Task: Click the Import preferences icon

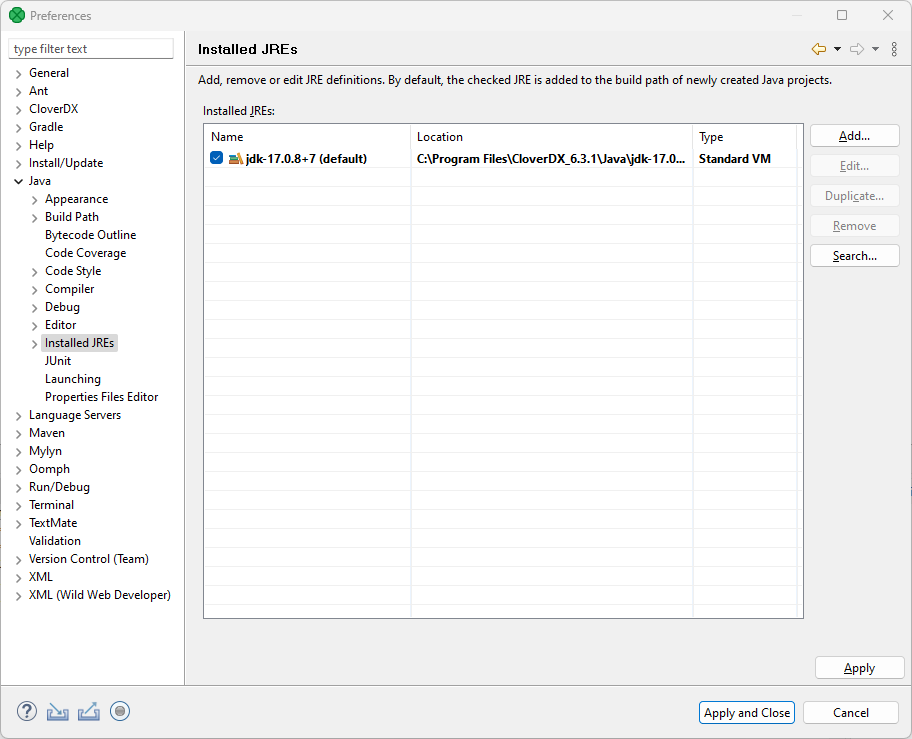Action: click(x=58, y=712)
